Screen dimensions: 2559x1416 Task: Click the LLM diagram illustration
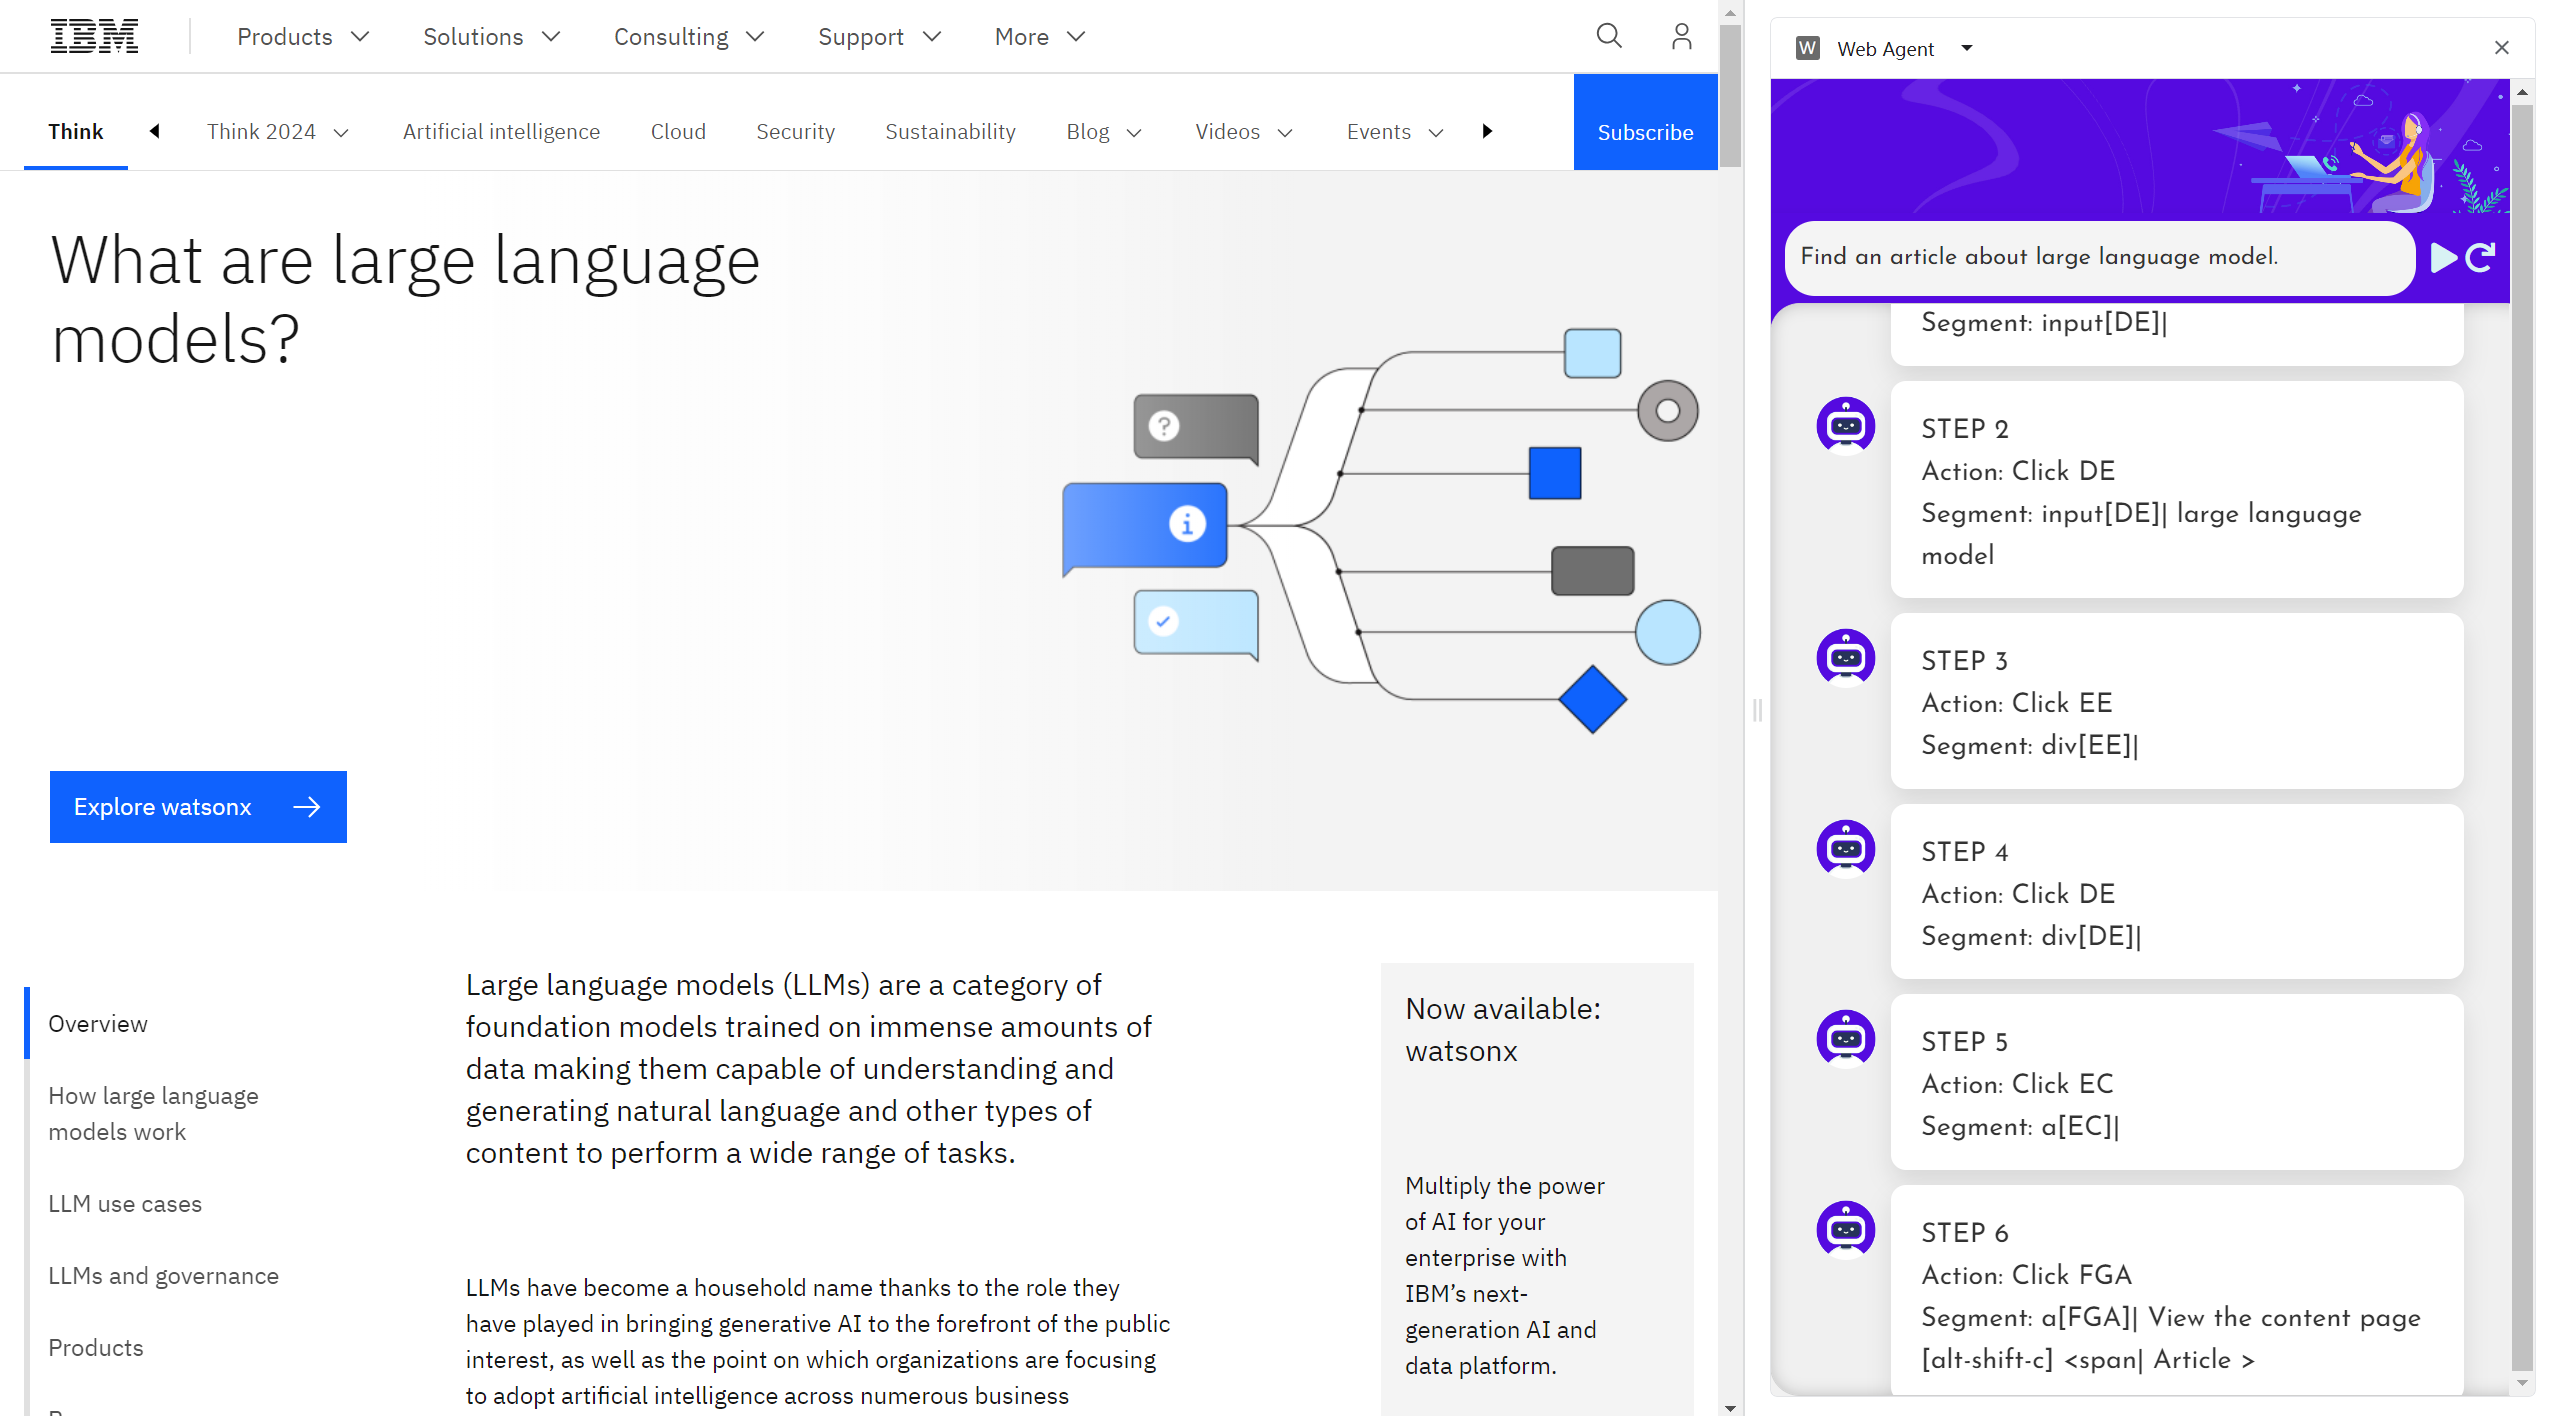(x=1380, y=530)
